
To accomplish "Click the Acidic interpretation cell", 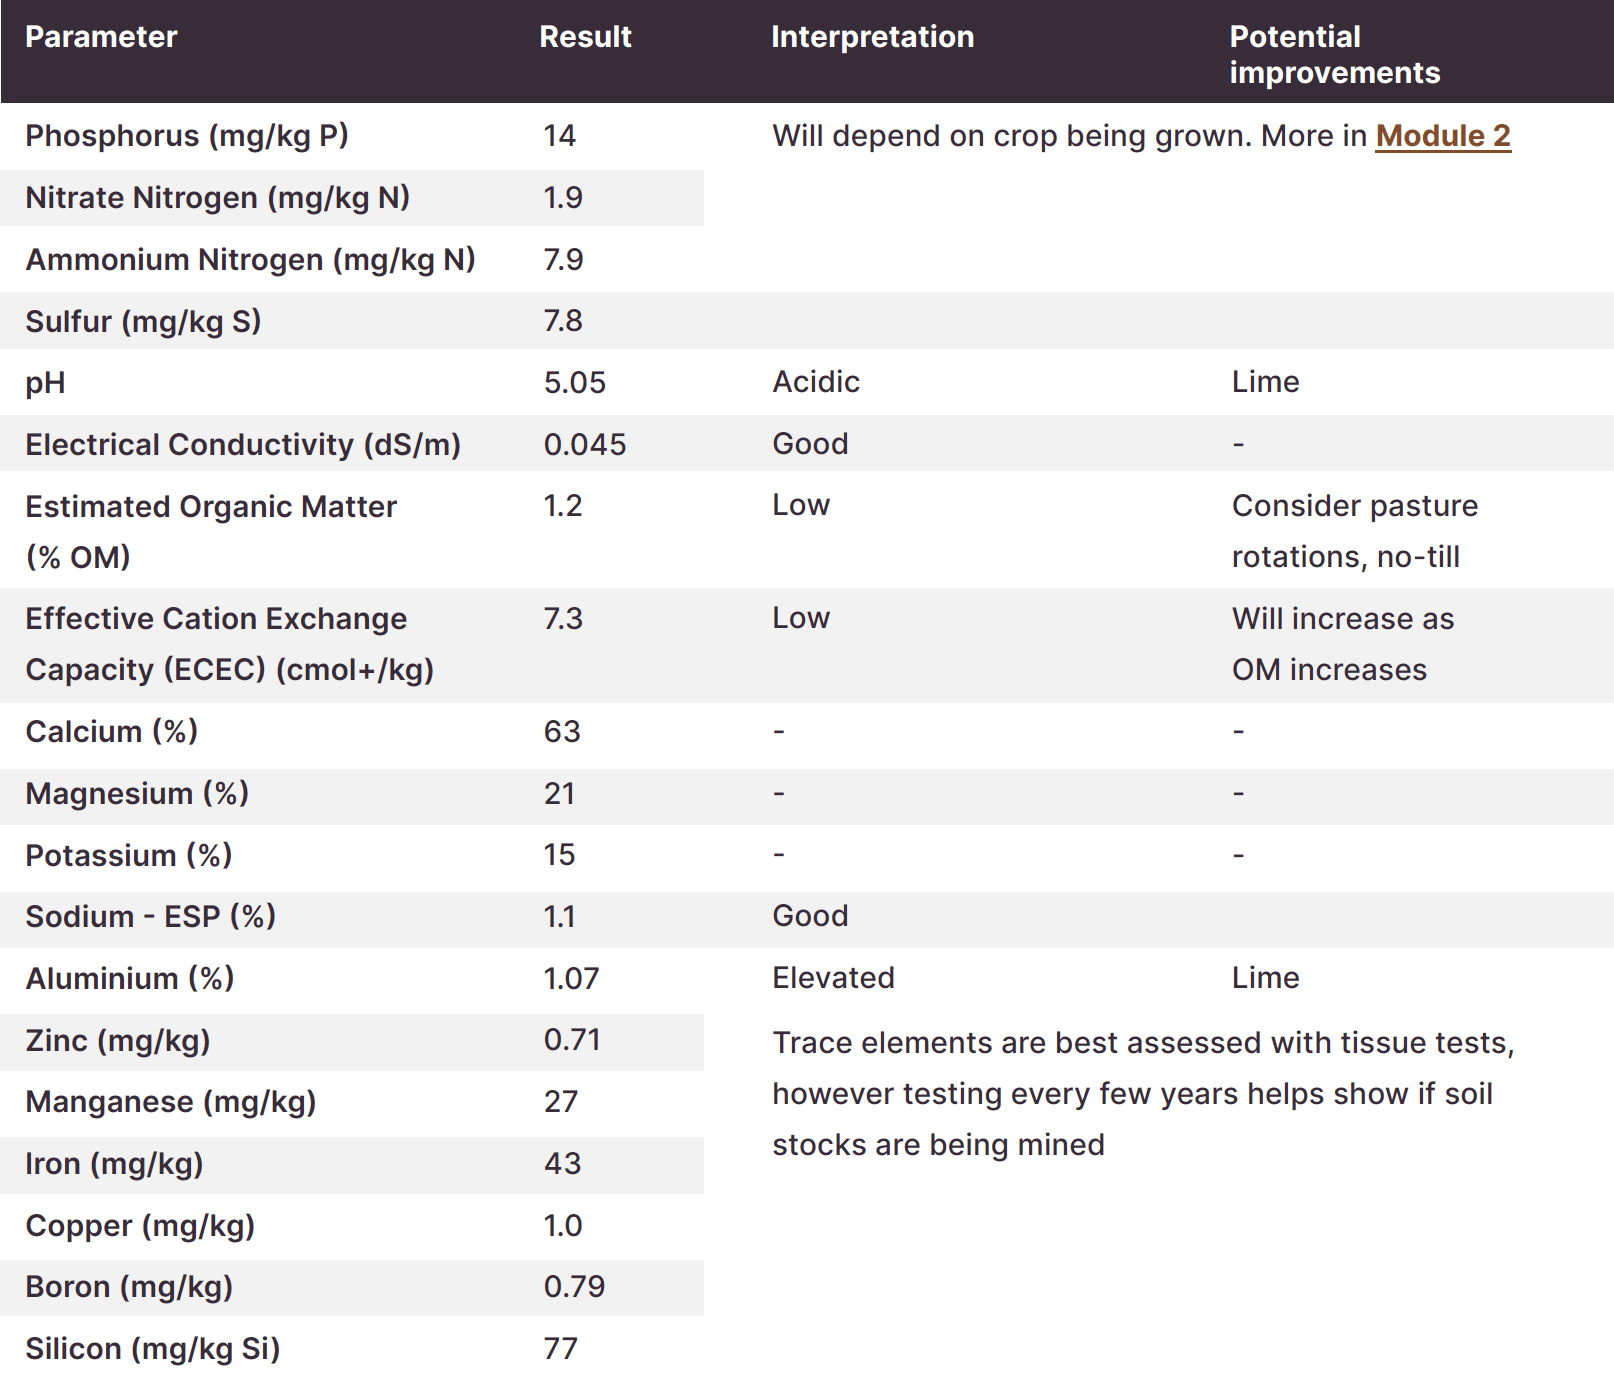I will (x=816, y=382).
